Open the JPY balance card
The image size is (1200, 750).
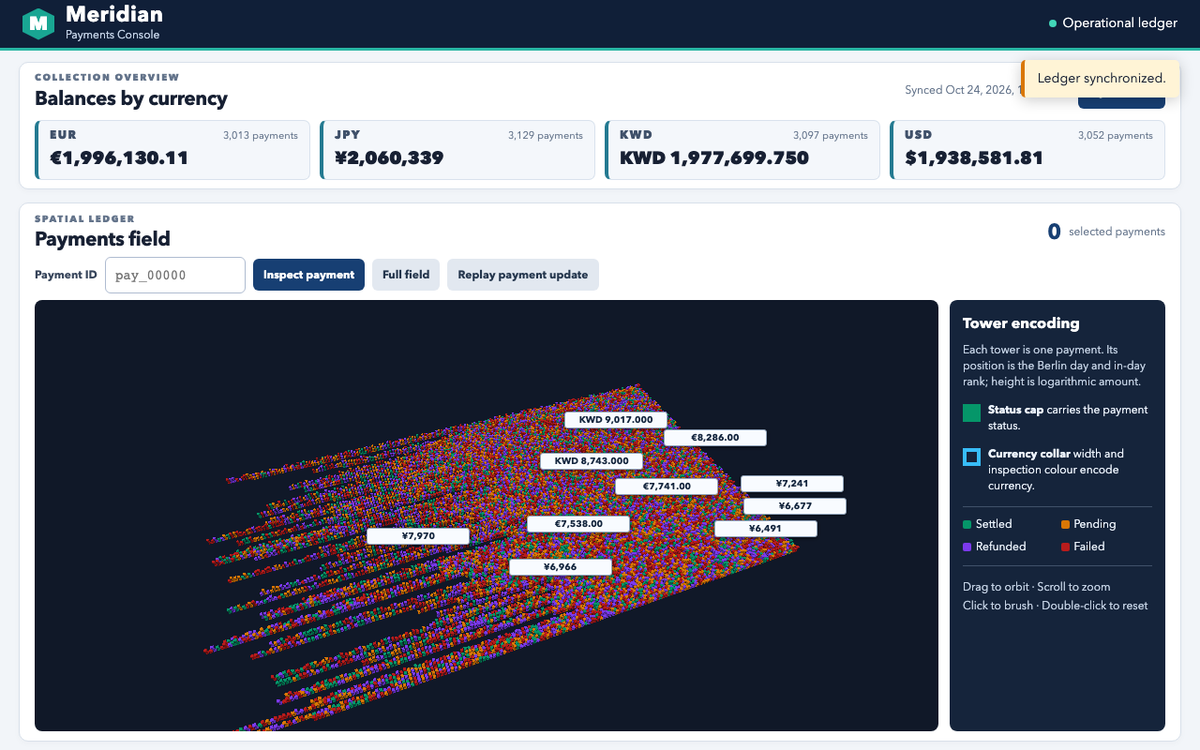click(457, 150)
